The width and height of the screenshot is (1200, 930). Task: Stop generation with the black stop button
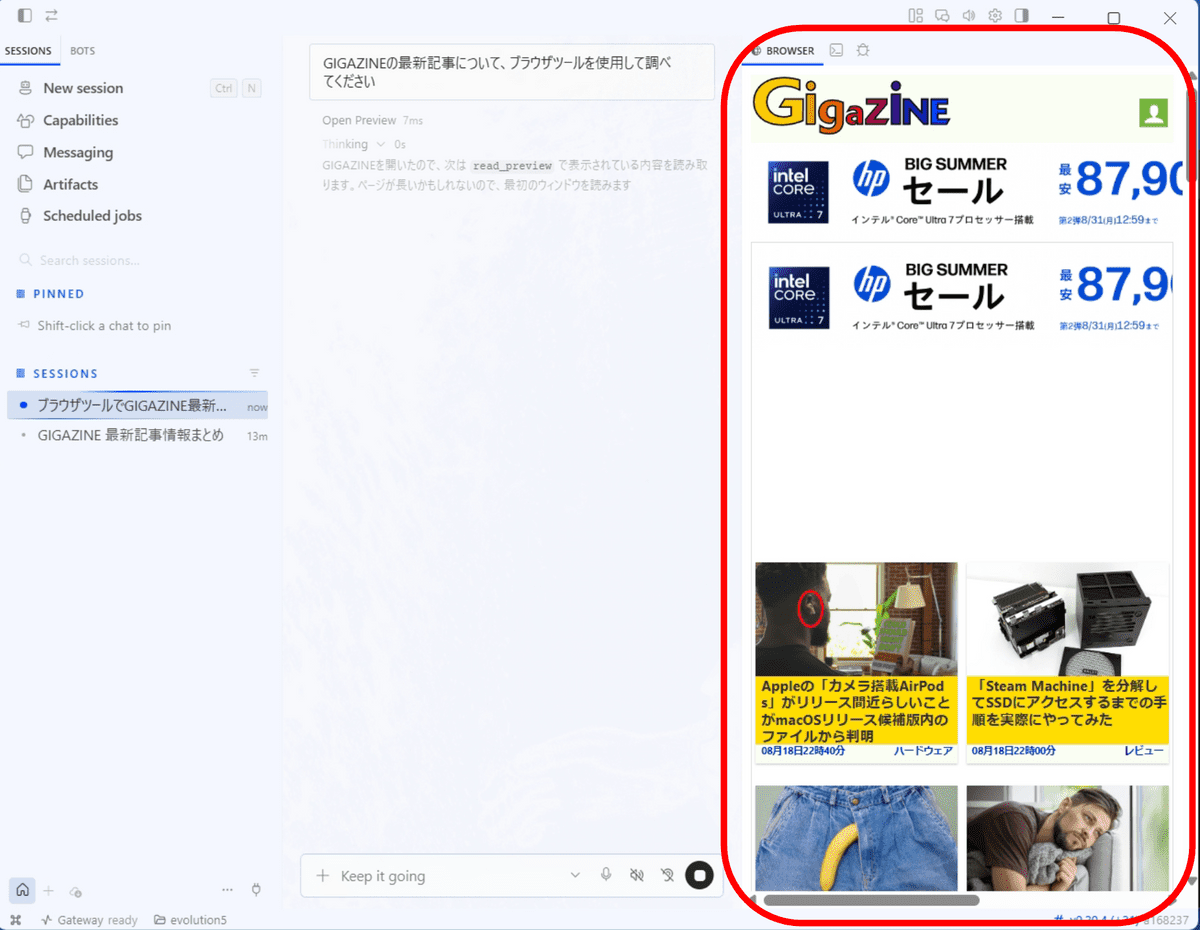[x=700, y=875]
